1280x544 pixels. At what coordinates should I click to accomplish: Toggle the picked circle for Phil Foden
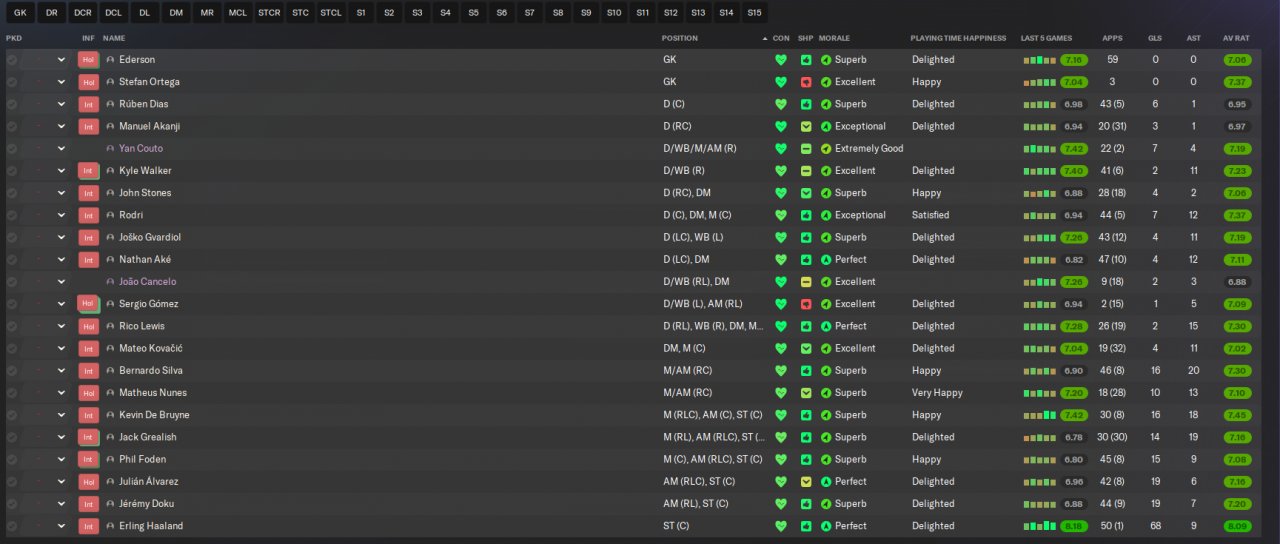12,460
